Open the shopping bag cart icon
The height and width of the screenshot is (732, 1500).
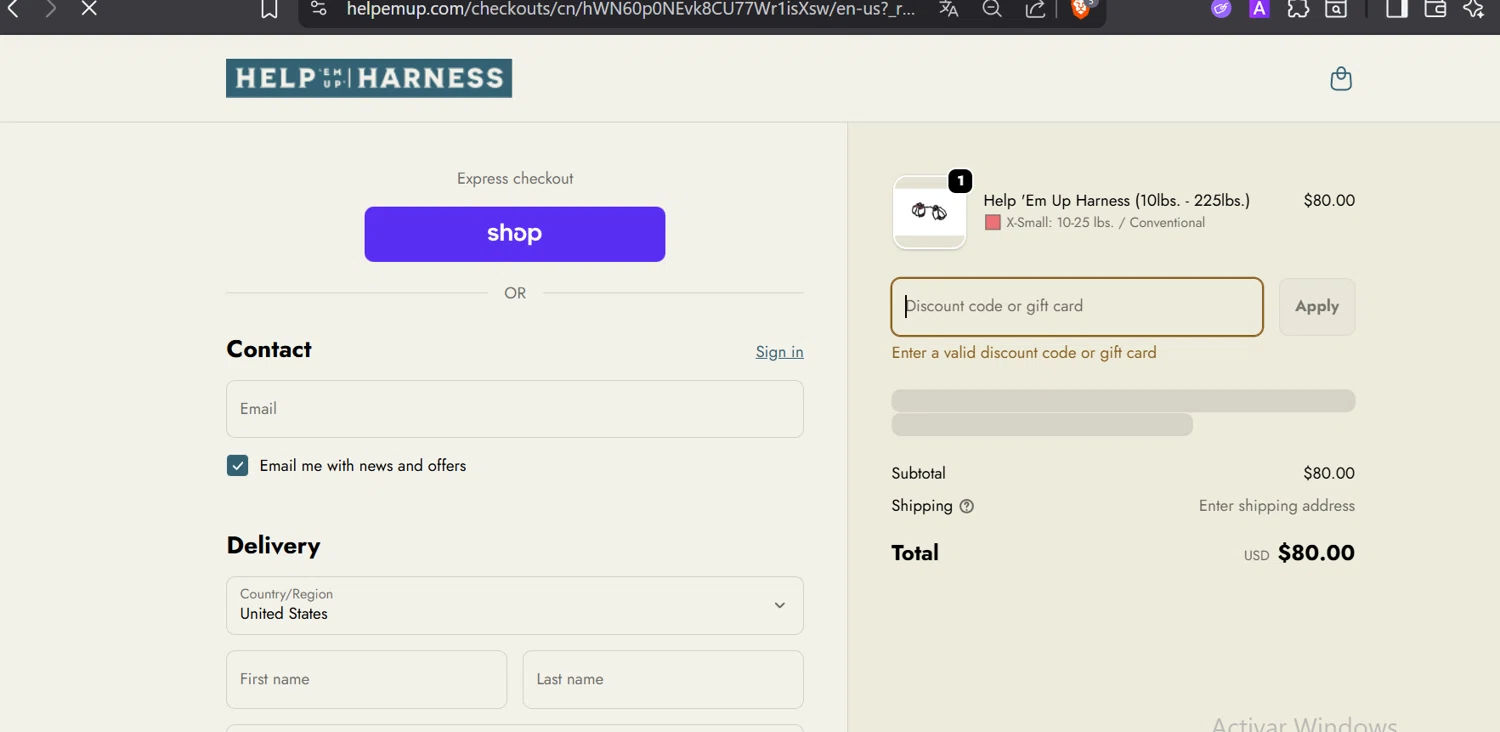point(1341,78)
